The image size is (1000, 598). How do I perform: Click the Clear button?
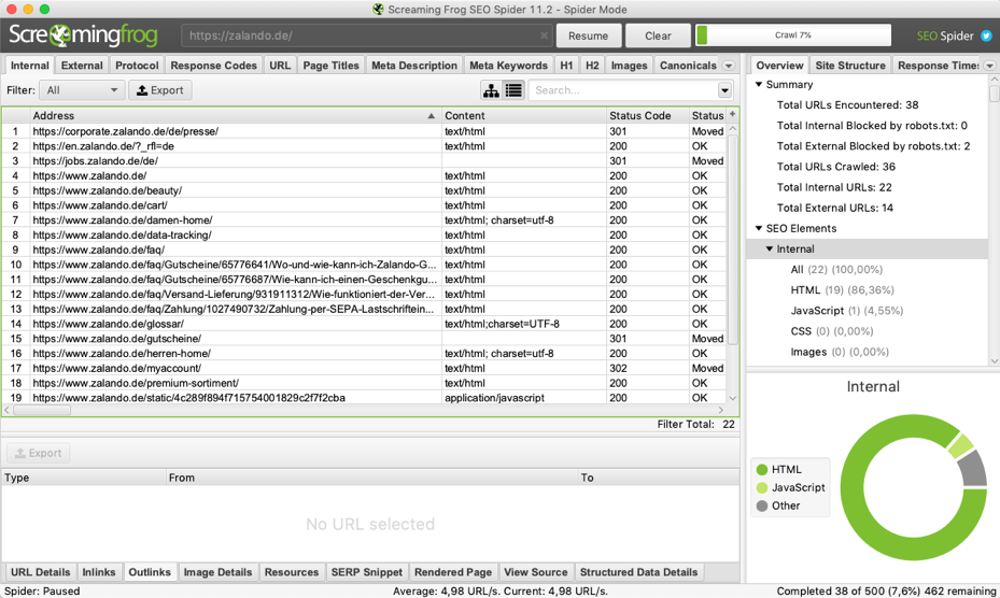point(658,36)
